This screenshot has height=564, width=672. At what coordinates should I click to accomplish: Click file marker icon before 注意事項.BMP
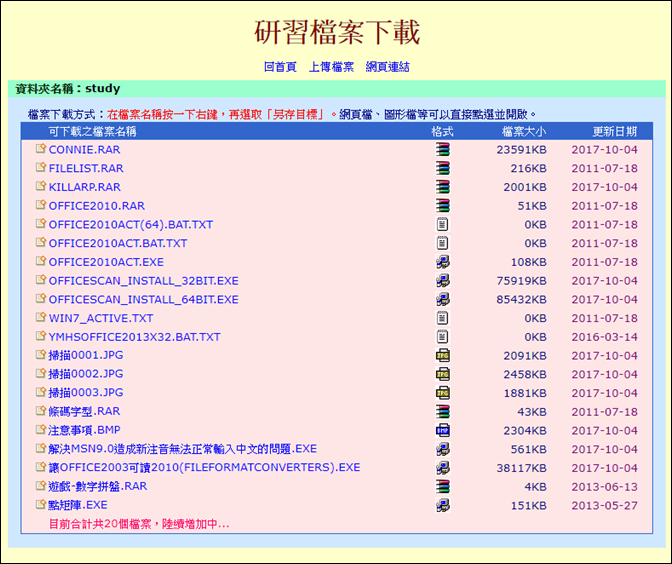41,429
